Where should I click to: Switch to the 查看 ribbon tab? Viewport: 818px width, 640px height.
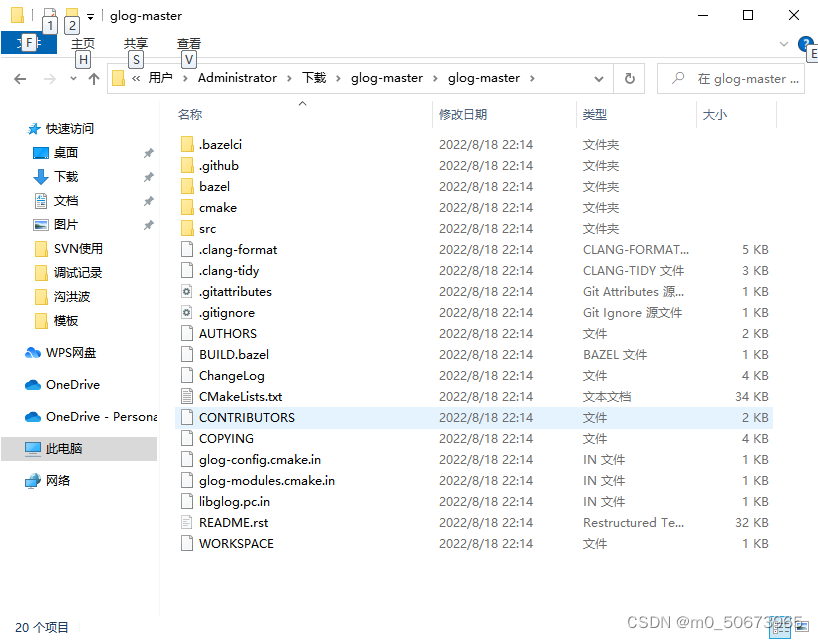(188, 43)
